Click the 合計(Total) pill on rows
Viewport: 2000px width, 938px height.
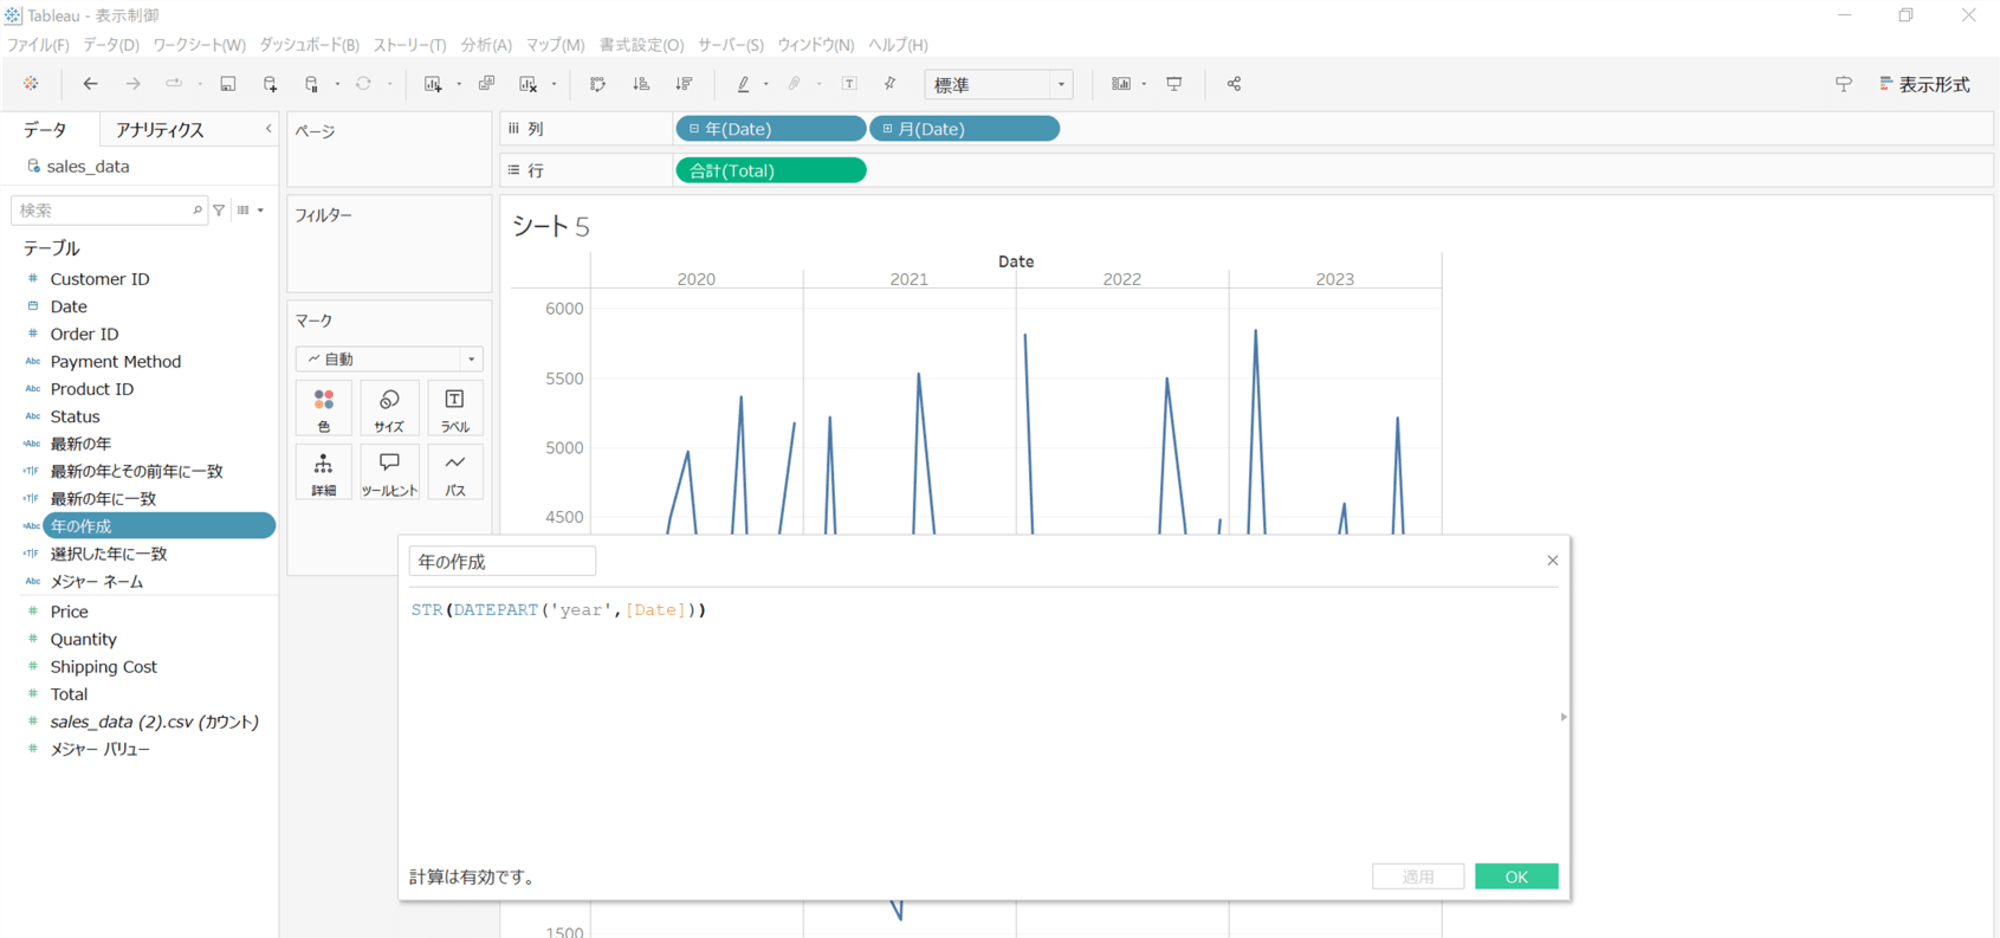(771, 171)
